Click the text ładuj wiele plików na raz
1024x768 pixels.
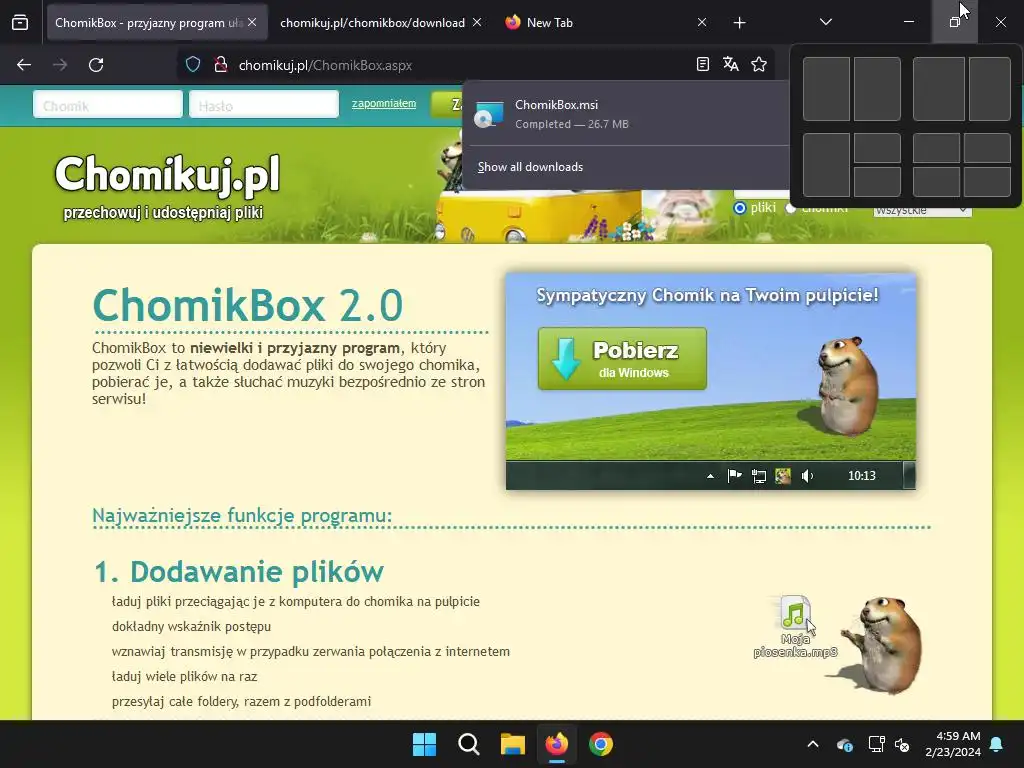tap(185, 677)
